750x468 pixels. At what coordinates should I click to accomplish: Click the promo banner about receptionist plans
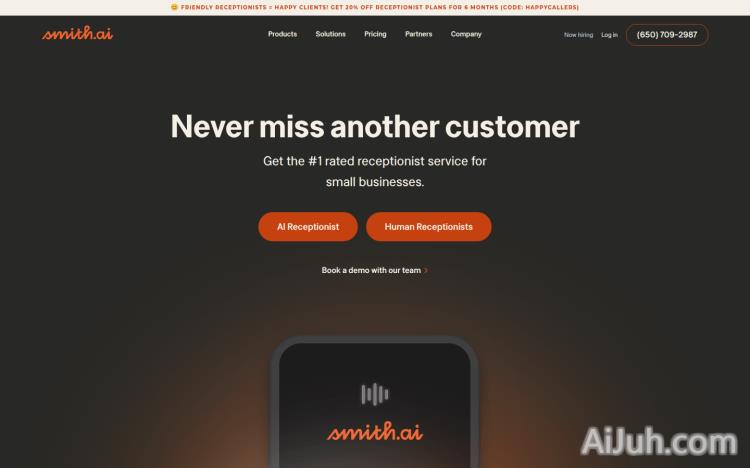[x=375, y=7]
